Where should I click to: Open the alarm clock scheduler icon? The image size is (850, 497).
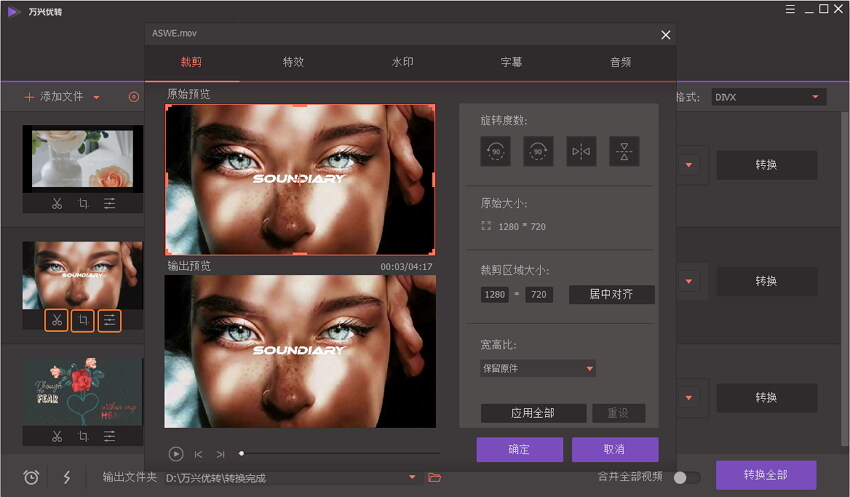click(31, 477)
